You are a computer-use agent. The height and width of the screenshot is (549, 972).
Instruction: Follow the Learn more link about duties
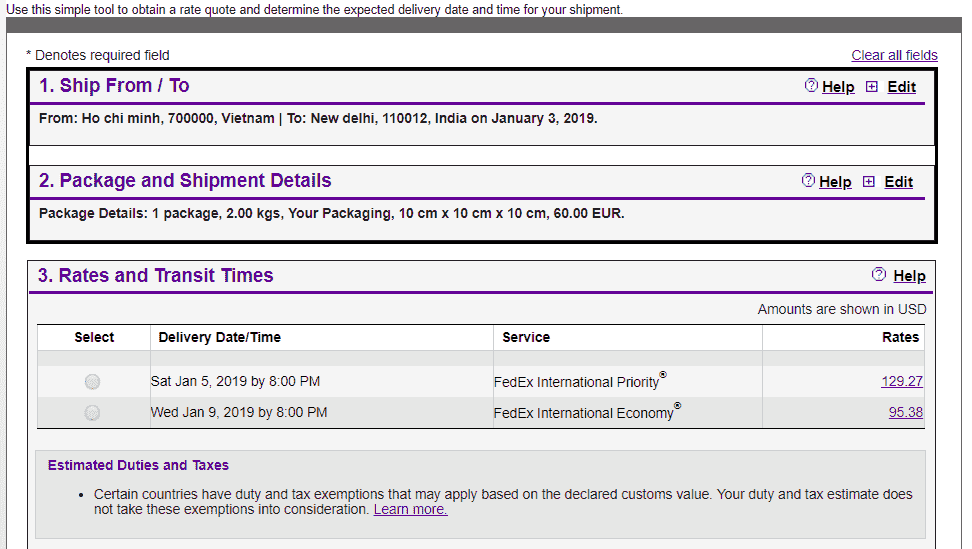[410, 509]
